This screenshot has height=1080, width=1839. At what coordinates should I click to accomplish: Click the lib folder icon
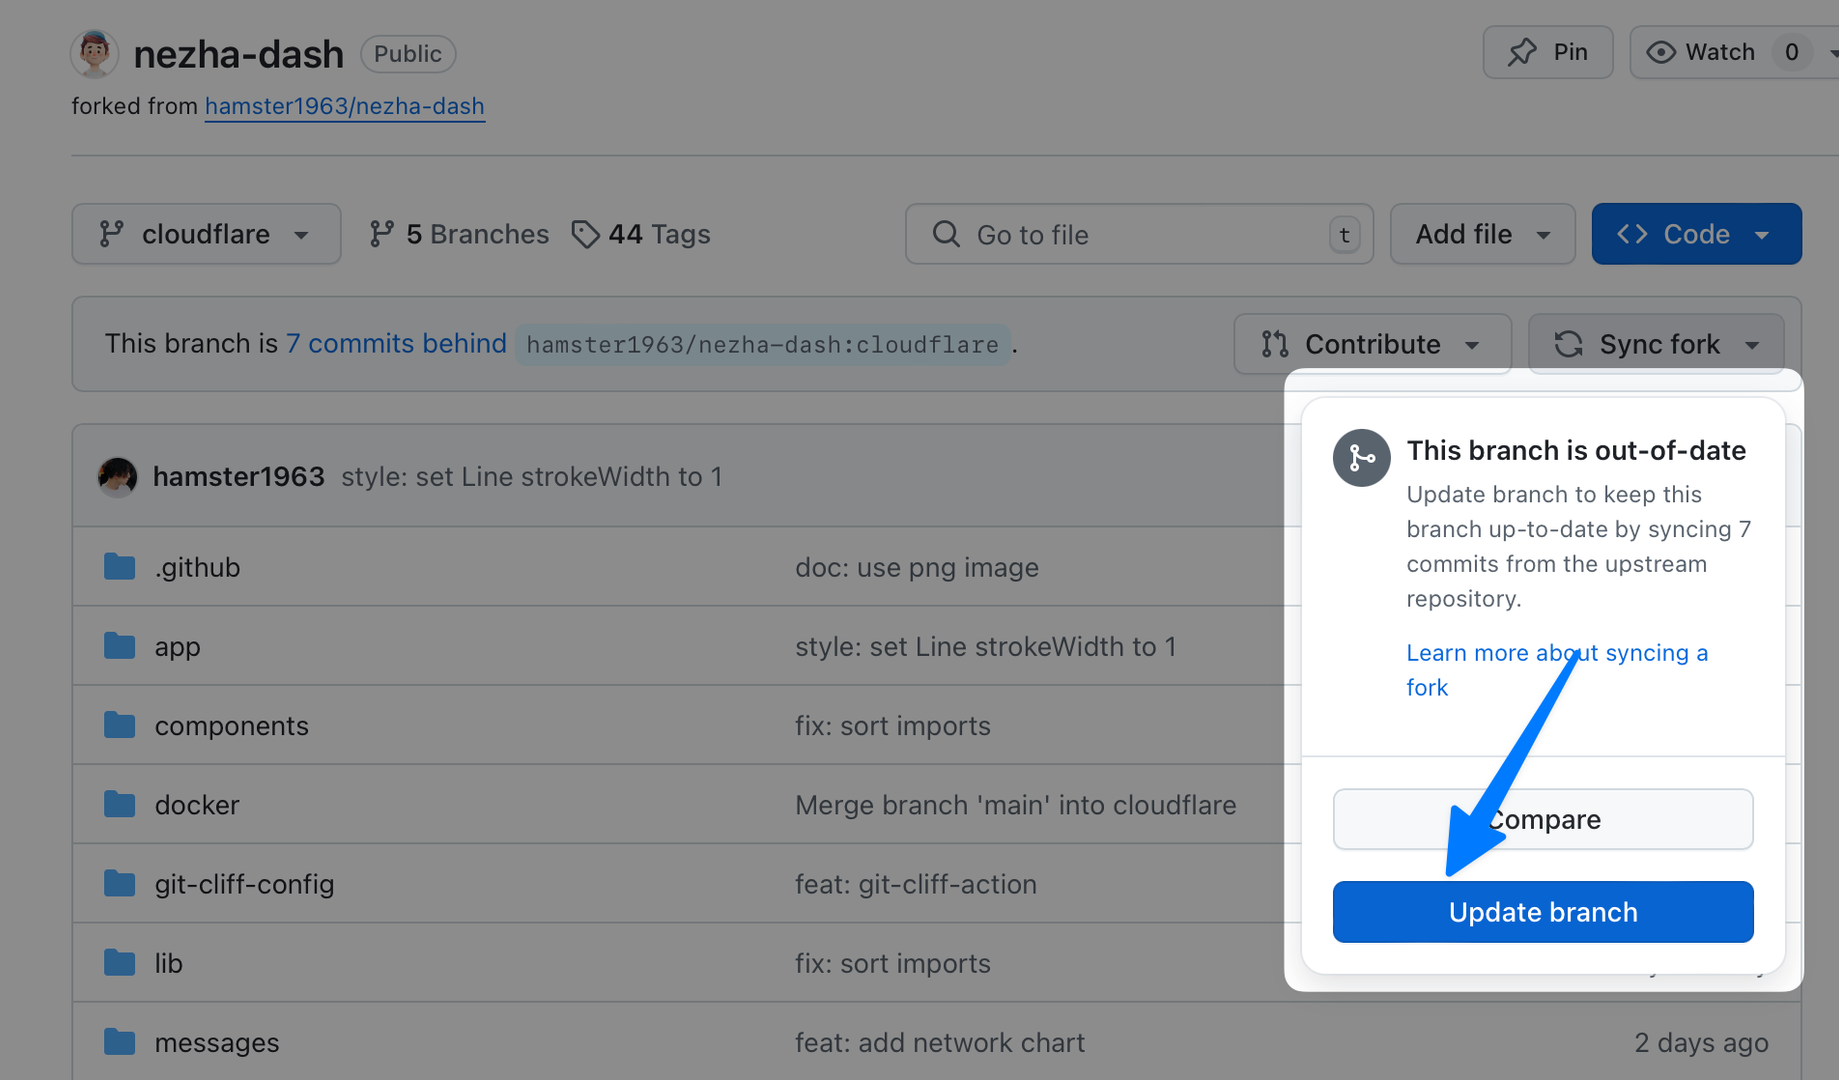(120, 963)
